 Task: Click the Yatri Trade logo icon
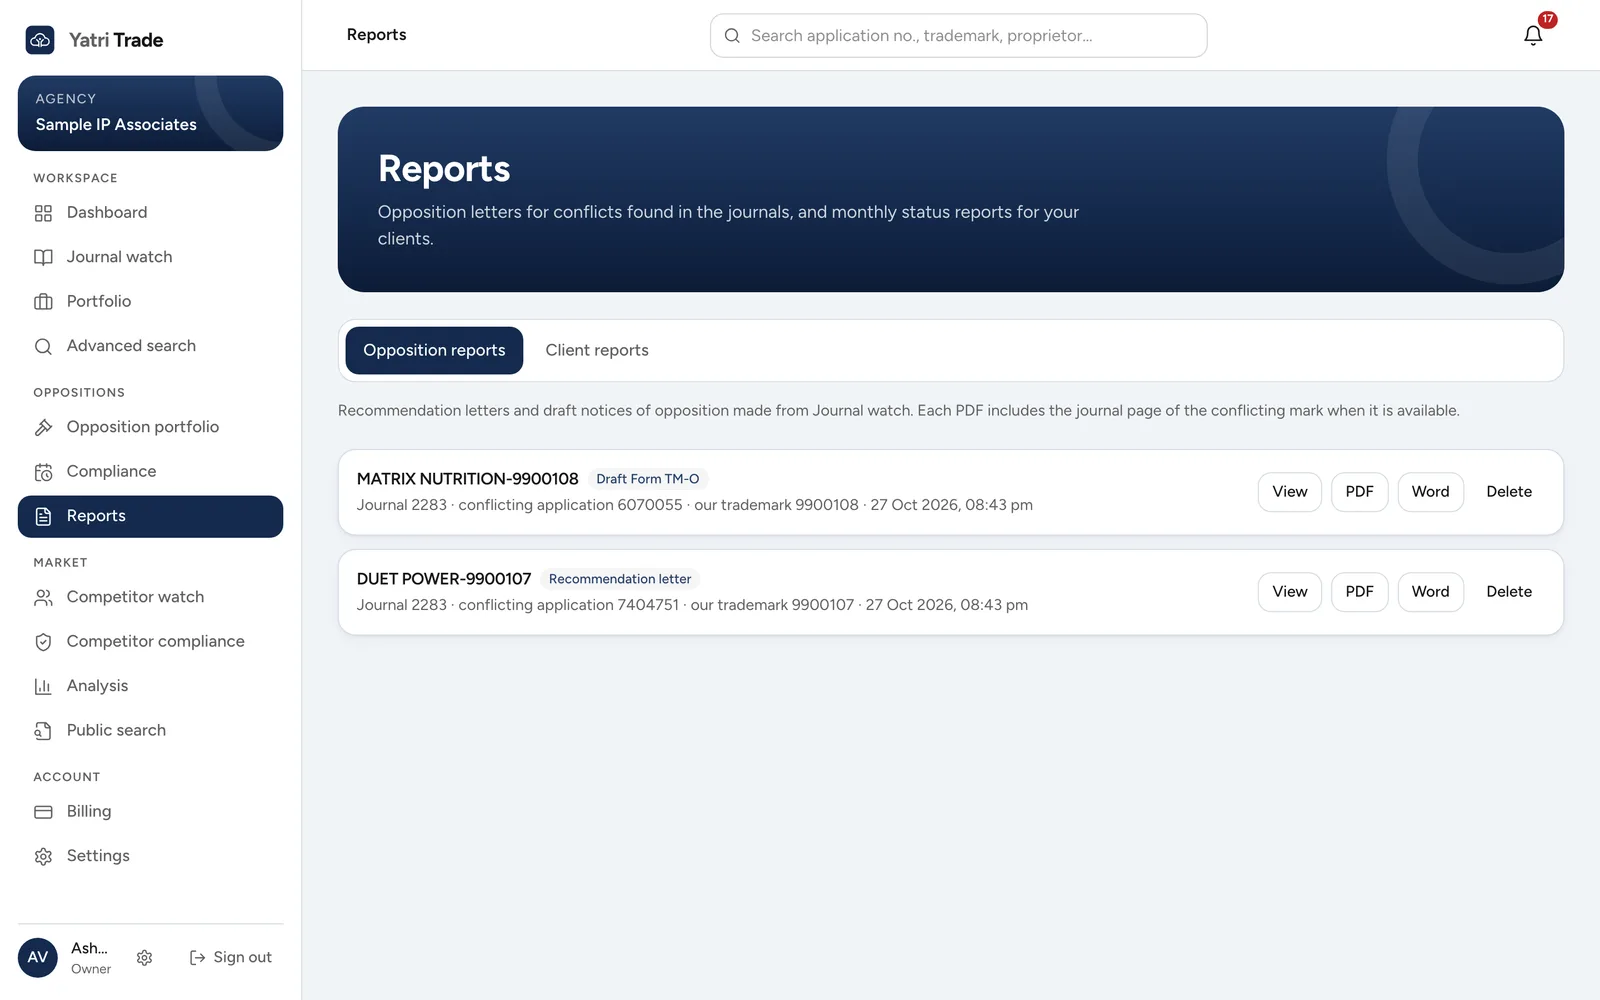coord(40,40)
